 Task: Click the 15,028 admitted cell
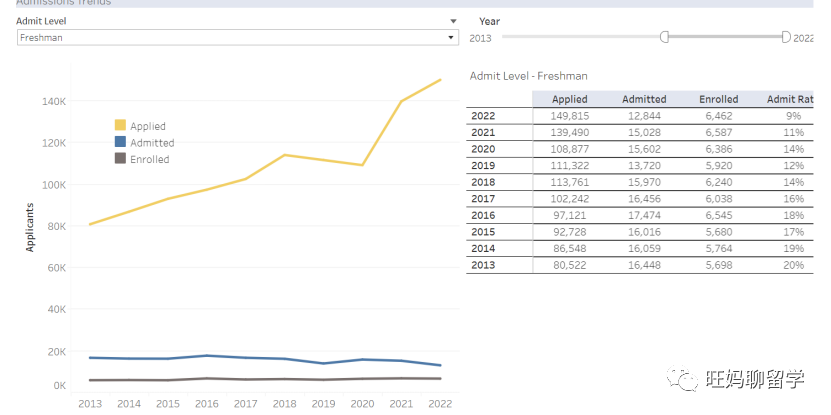pyautogui.click(x=644, y=133)
